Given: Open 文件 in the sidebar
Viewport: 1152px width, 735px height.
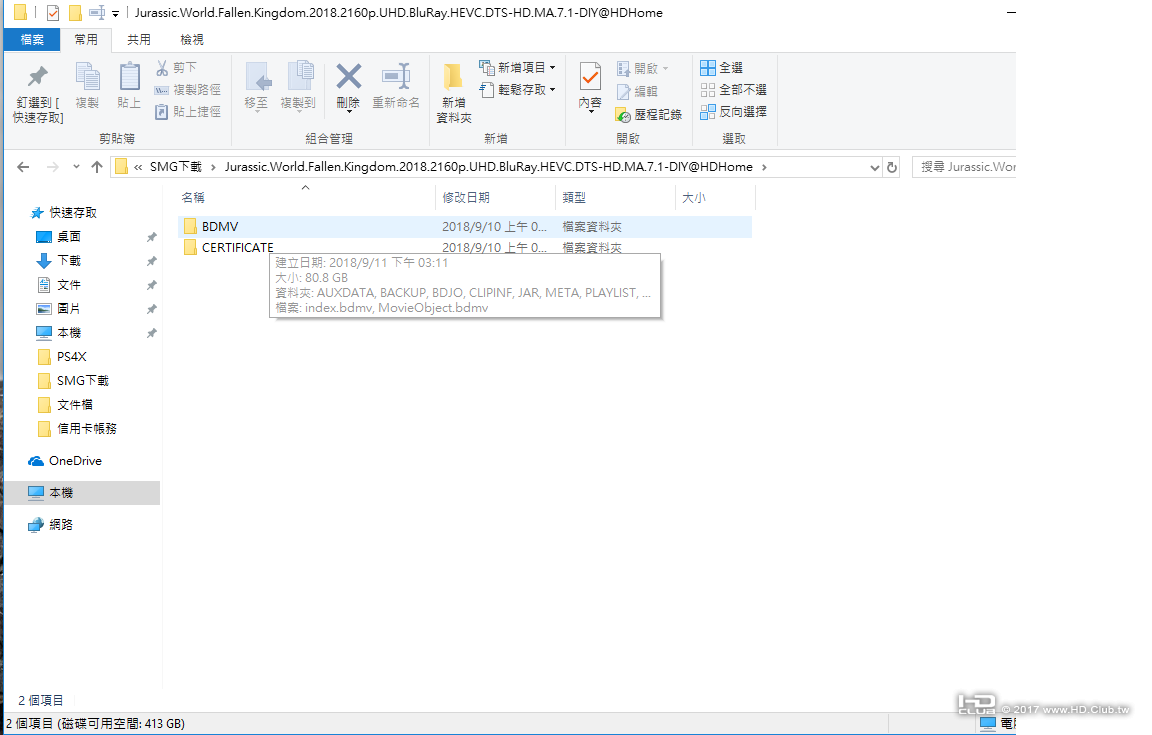Looking at the screenshot, I should click(x=69, y=285).
